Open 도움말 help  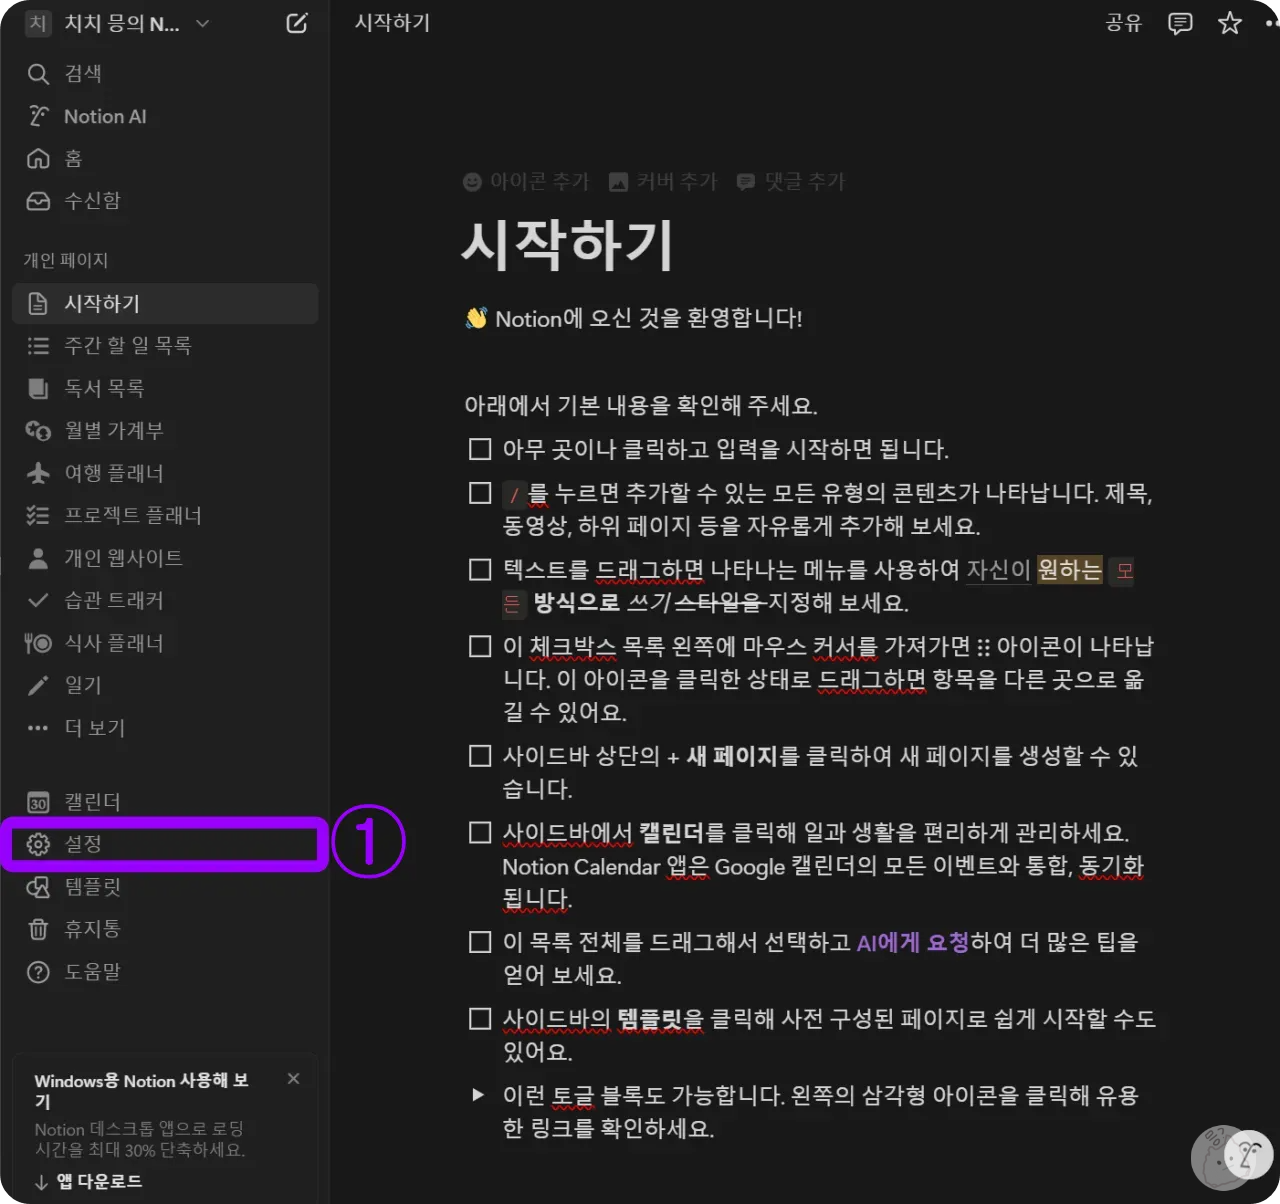click(96, 971)
